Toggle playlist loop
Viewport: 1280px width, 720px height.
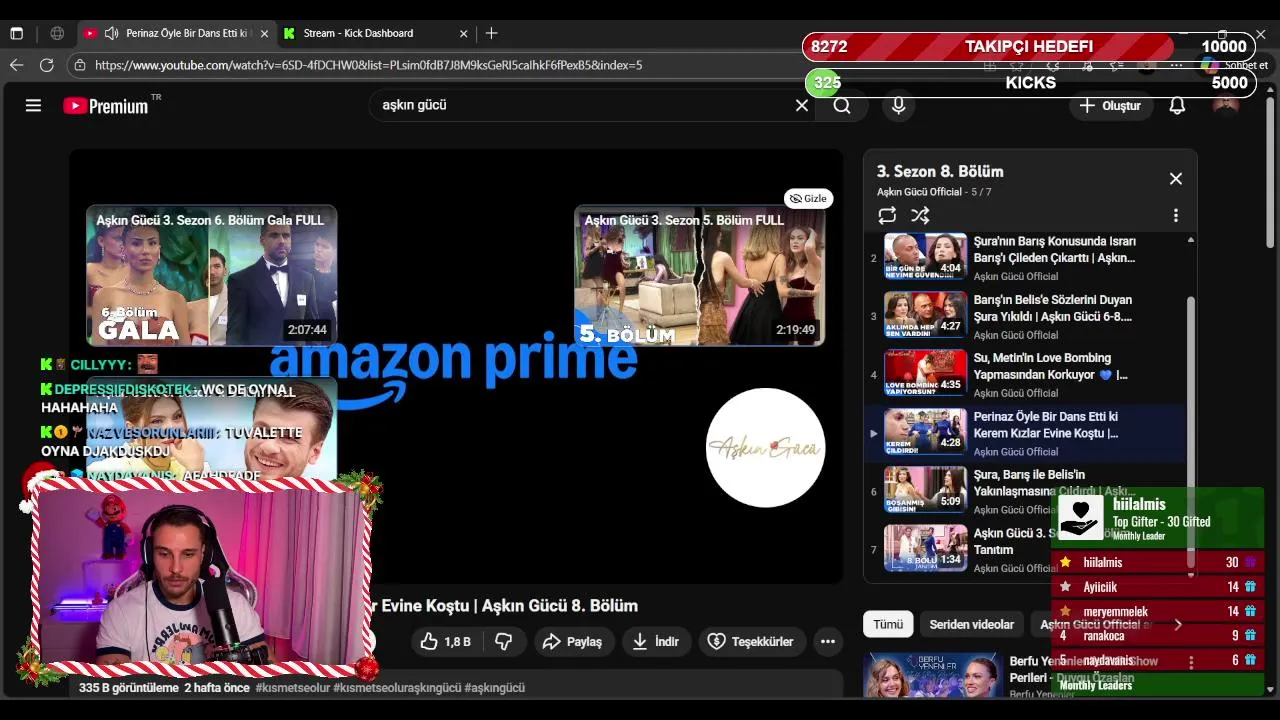coord(887,215)
